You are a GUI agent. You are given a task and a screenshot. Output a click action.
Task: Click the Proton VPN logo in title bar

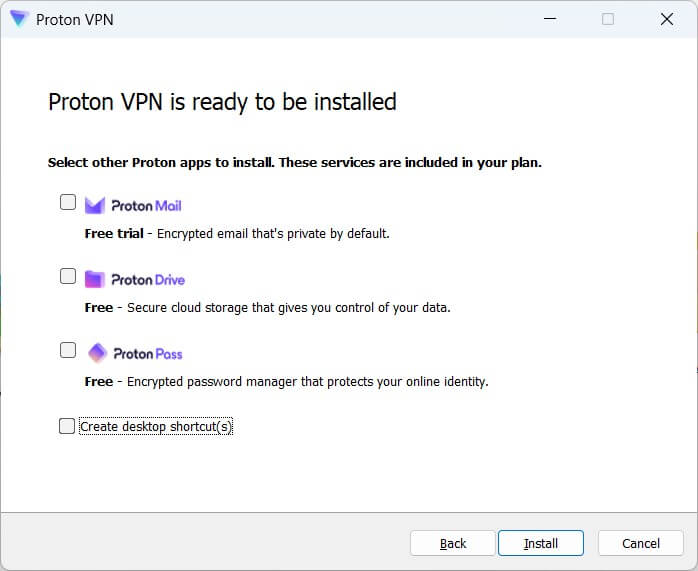click(x=19, y=19)
